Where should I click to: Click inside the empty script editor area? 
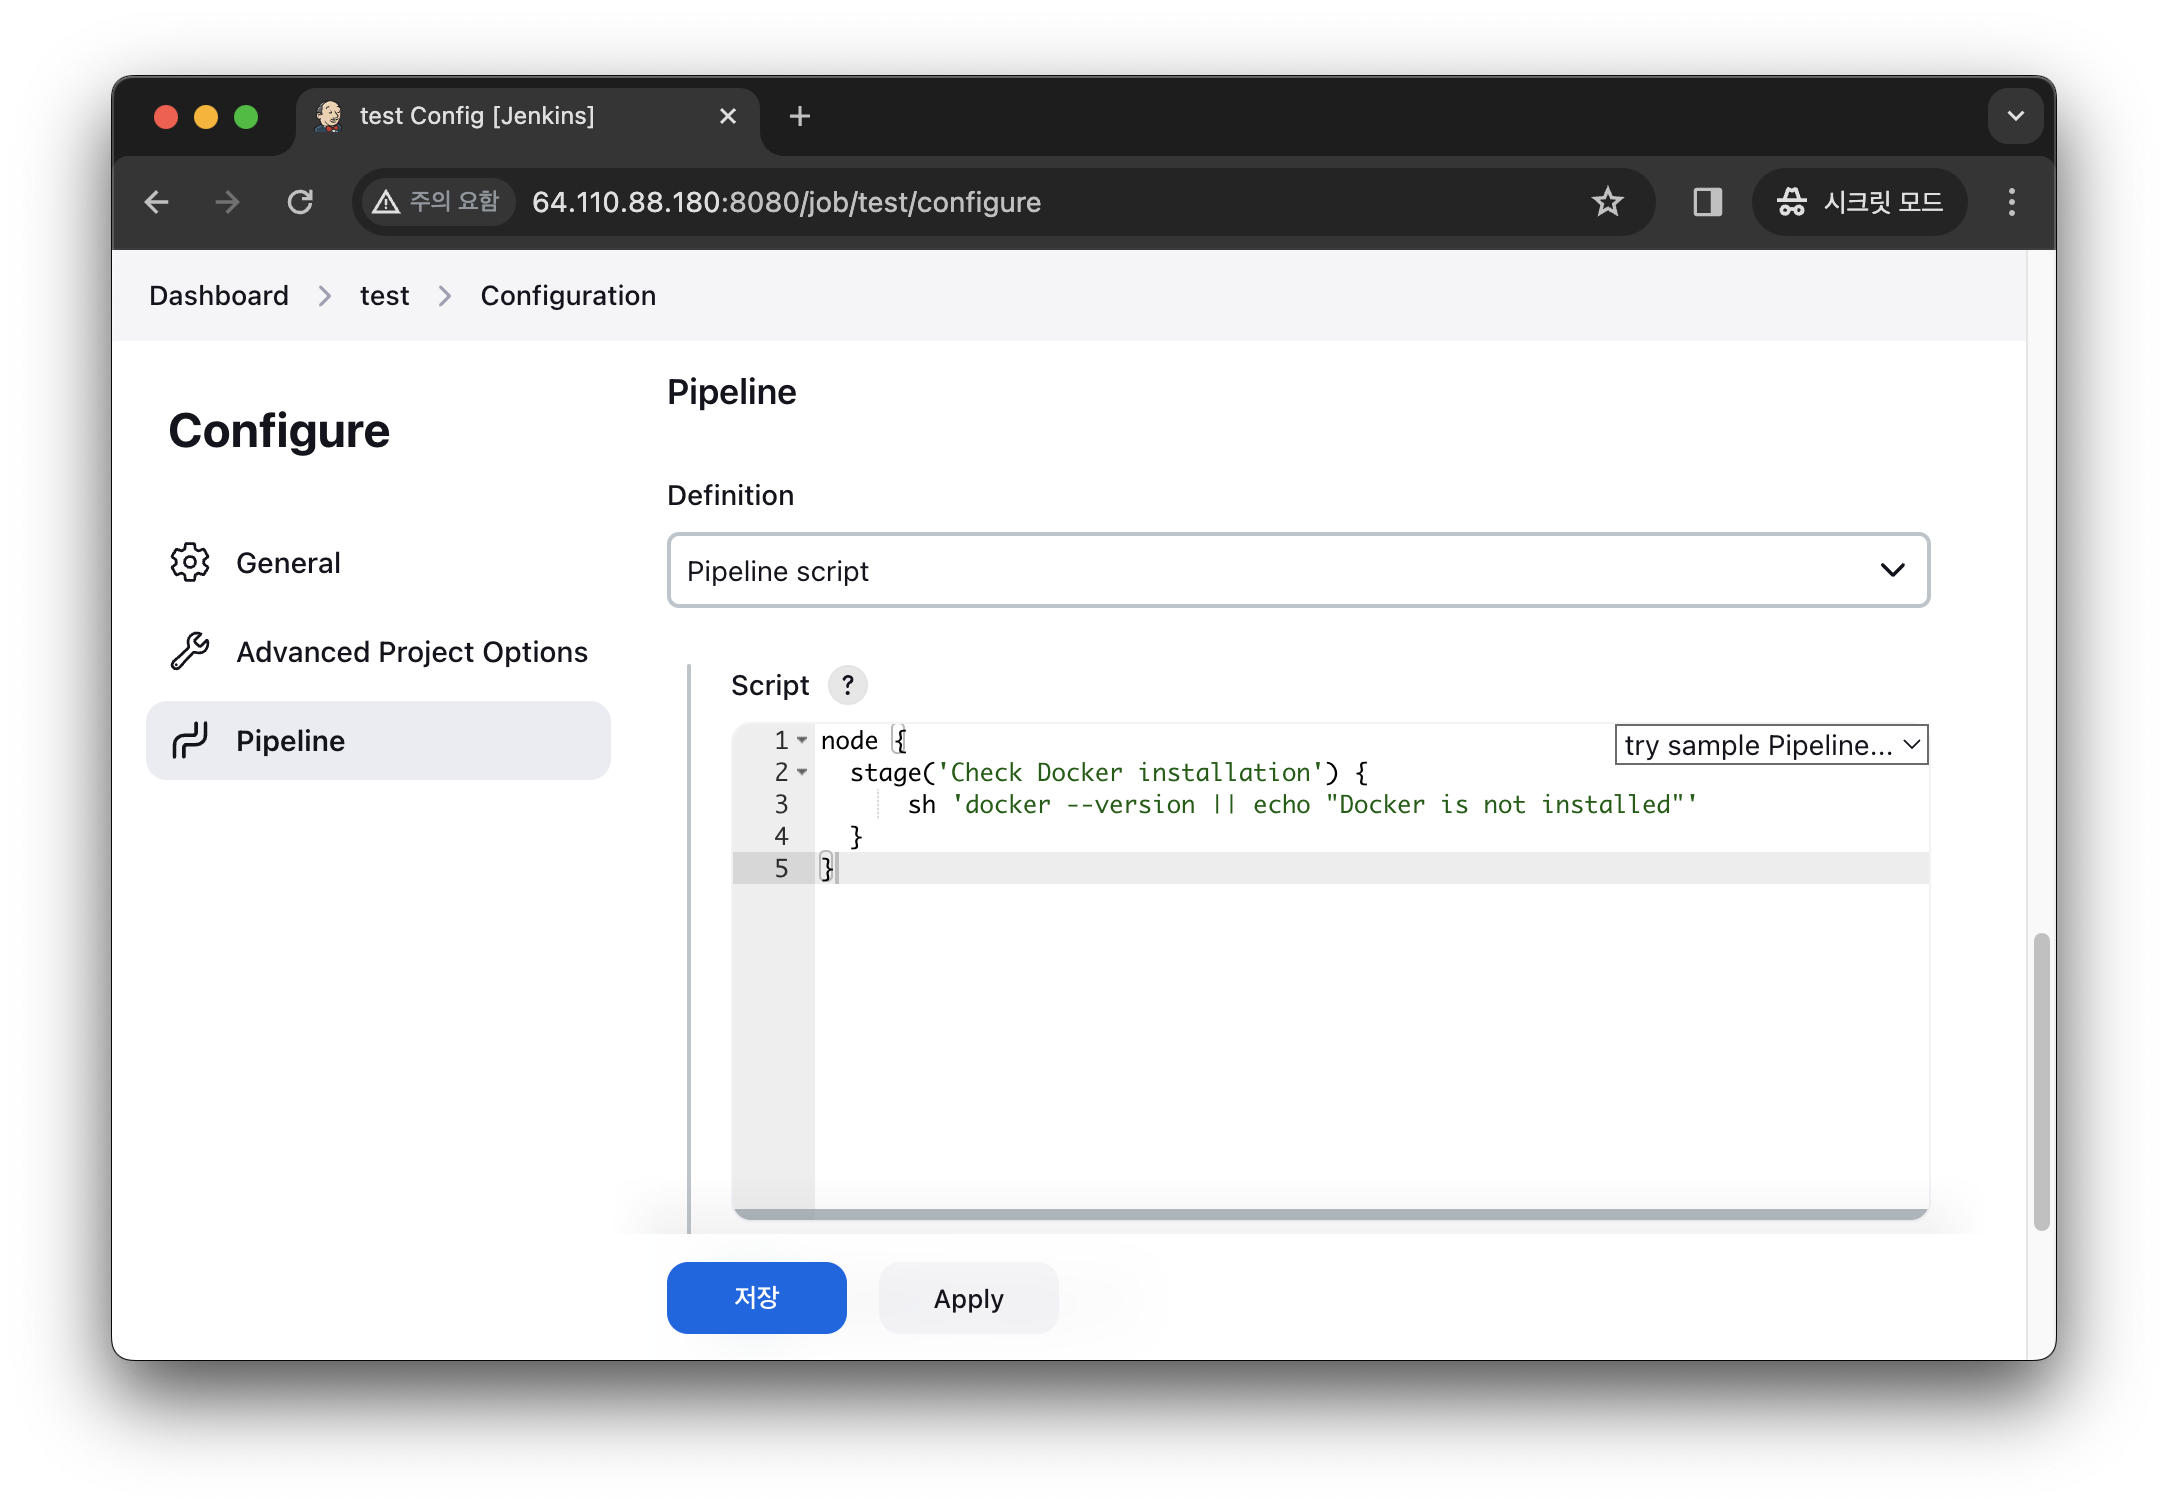click(x=1370, y=1045)
